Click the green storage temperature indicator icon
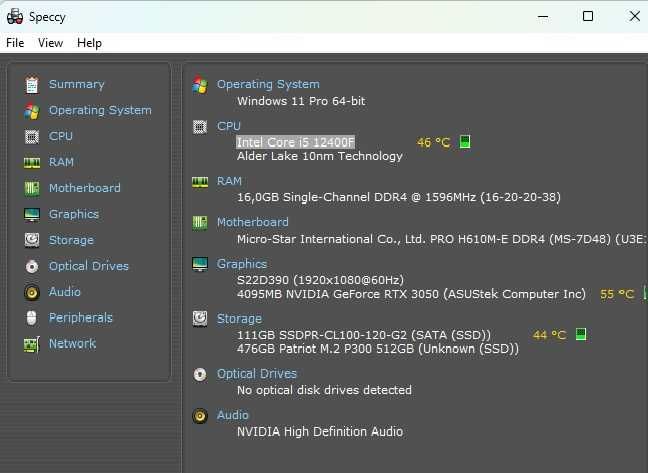 point(581,334)
